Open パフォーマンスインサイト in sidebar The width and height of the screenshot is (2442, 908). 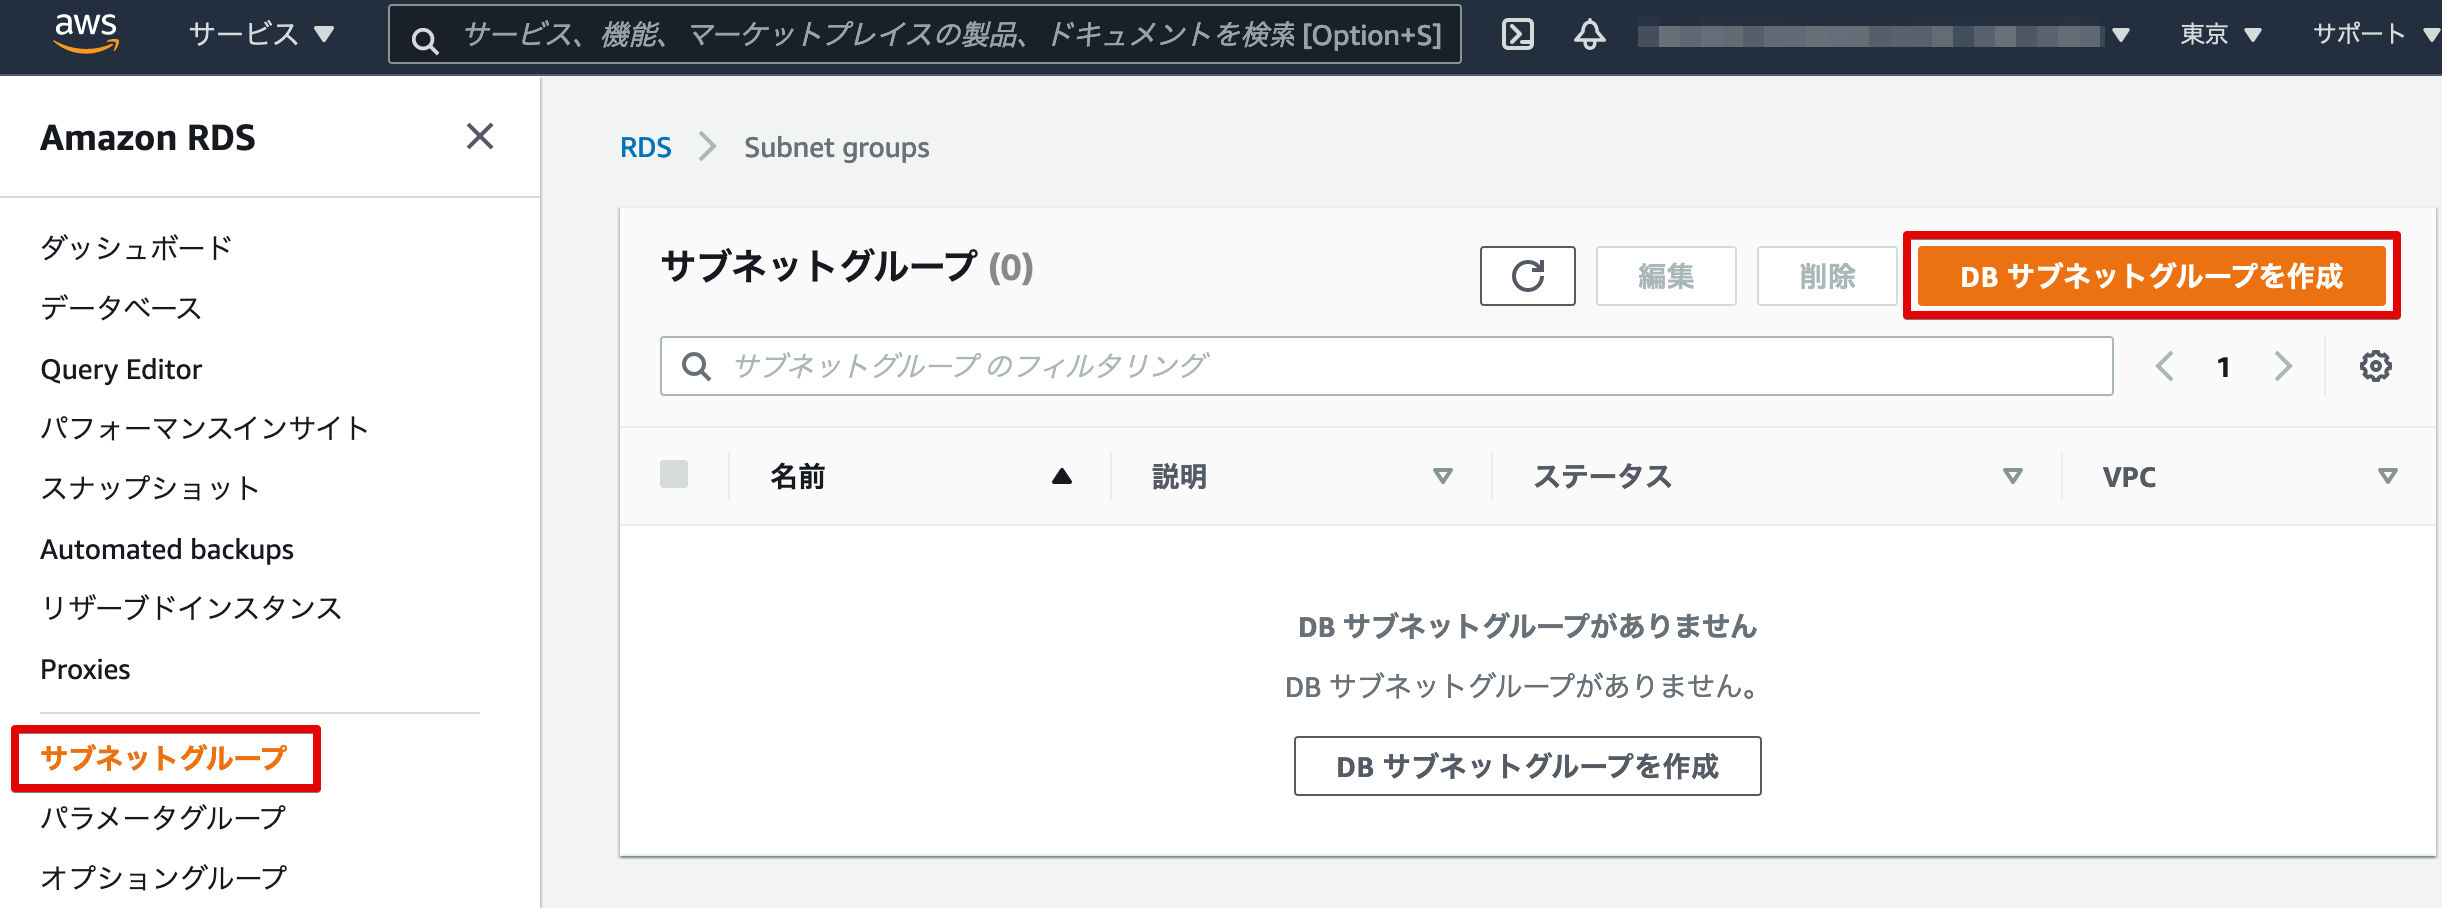point(205,428)
